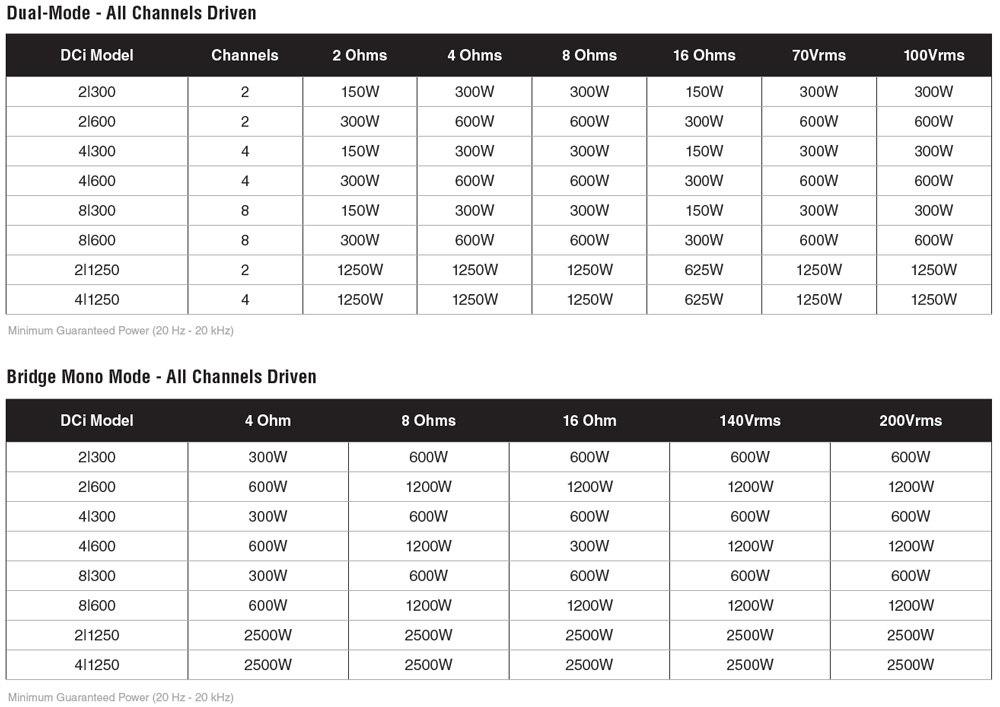This screenshot has width=1000, height=707.
Task: Select the 70Vrms column header
Action: 819,55
